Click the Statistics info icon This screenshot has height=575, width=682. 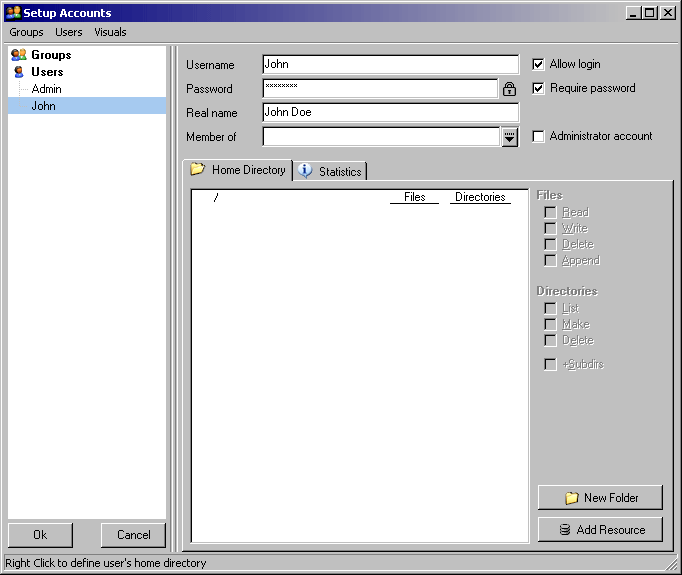pyautogui.click(x=305, y=171)
